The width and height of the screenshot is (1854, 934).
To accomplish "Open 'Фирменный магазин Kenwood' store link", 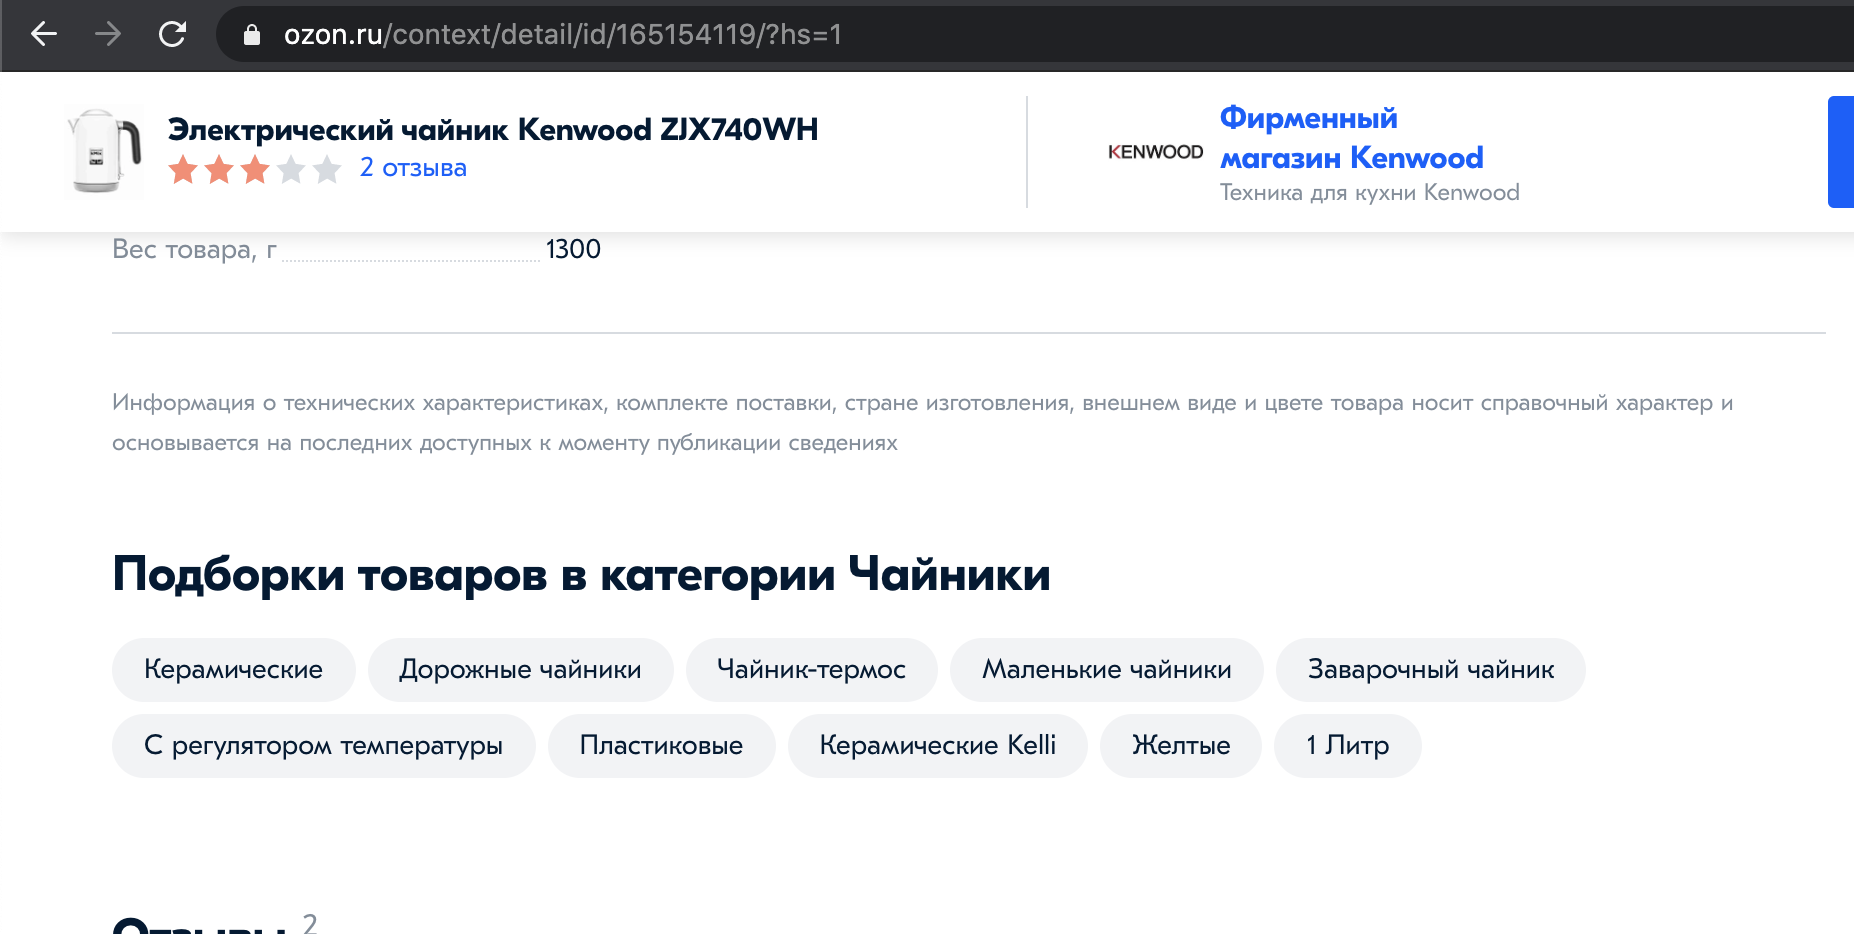I will [1351, 138].
